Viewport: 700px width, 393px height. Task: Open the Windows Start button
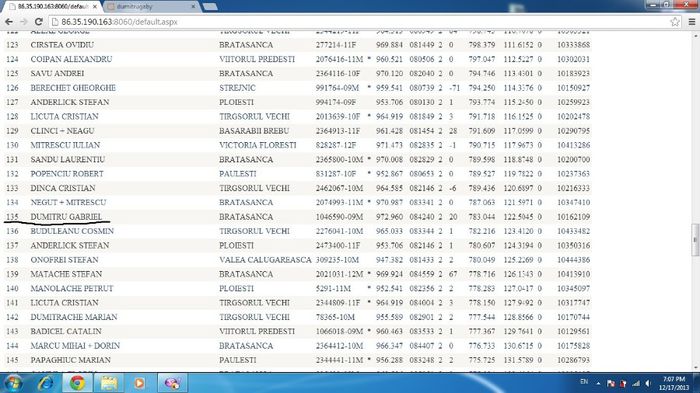pos(12,383)
